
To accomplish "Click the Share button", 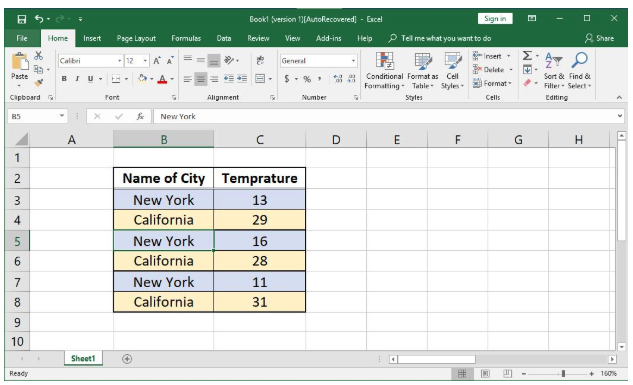I will (599, 38).
